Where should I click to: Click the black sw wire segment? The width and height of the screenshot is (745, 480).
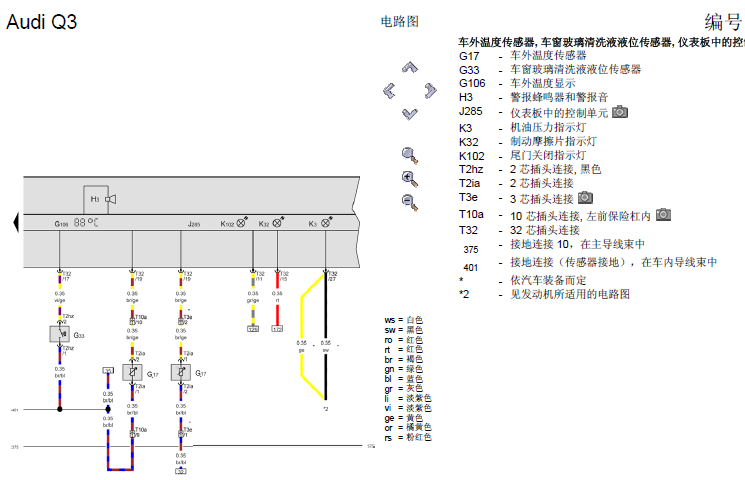[325, 335]
